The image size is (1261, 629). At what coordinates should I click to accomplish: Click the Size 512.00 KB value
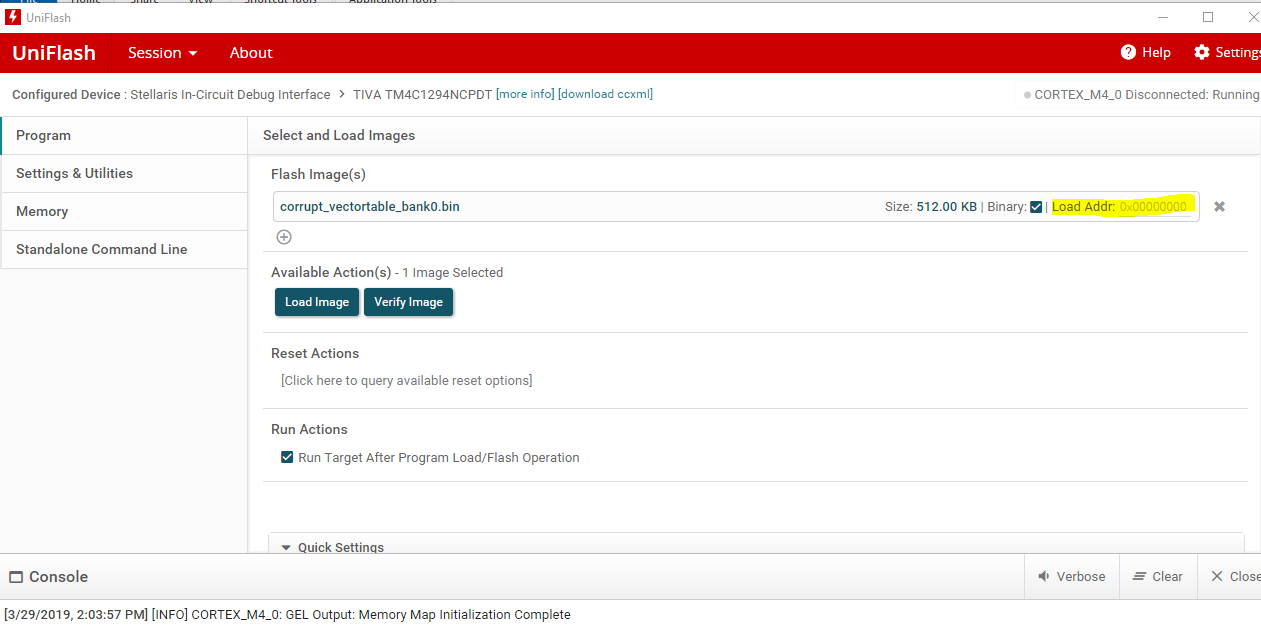click(945, 207)
